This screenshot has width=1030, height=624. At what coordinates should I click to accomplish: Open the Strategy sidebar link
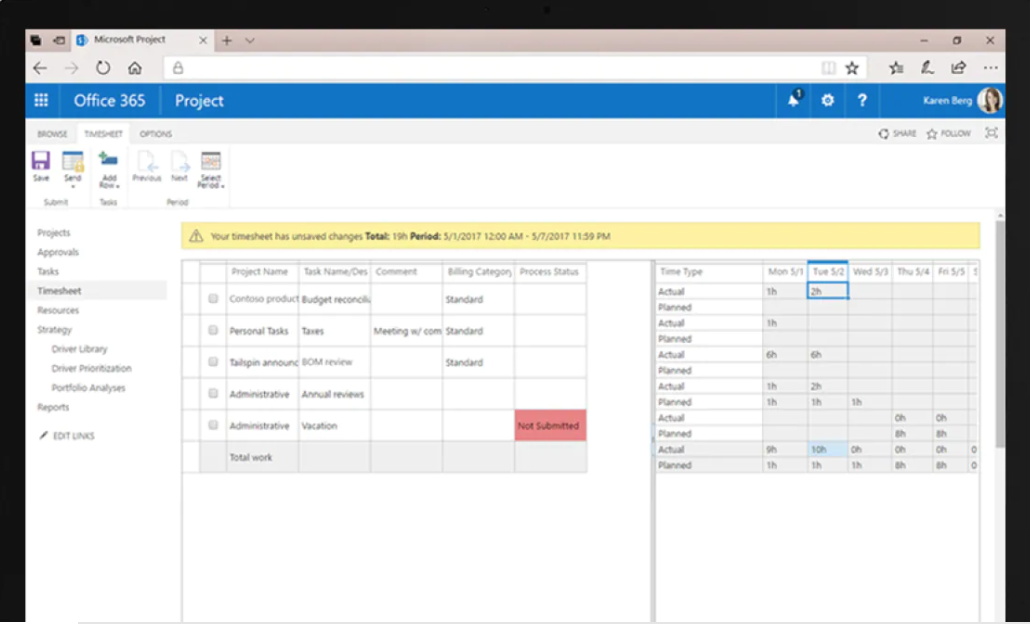coord(55,330)
